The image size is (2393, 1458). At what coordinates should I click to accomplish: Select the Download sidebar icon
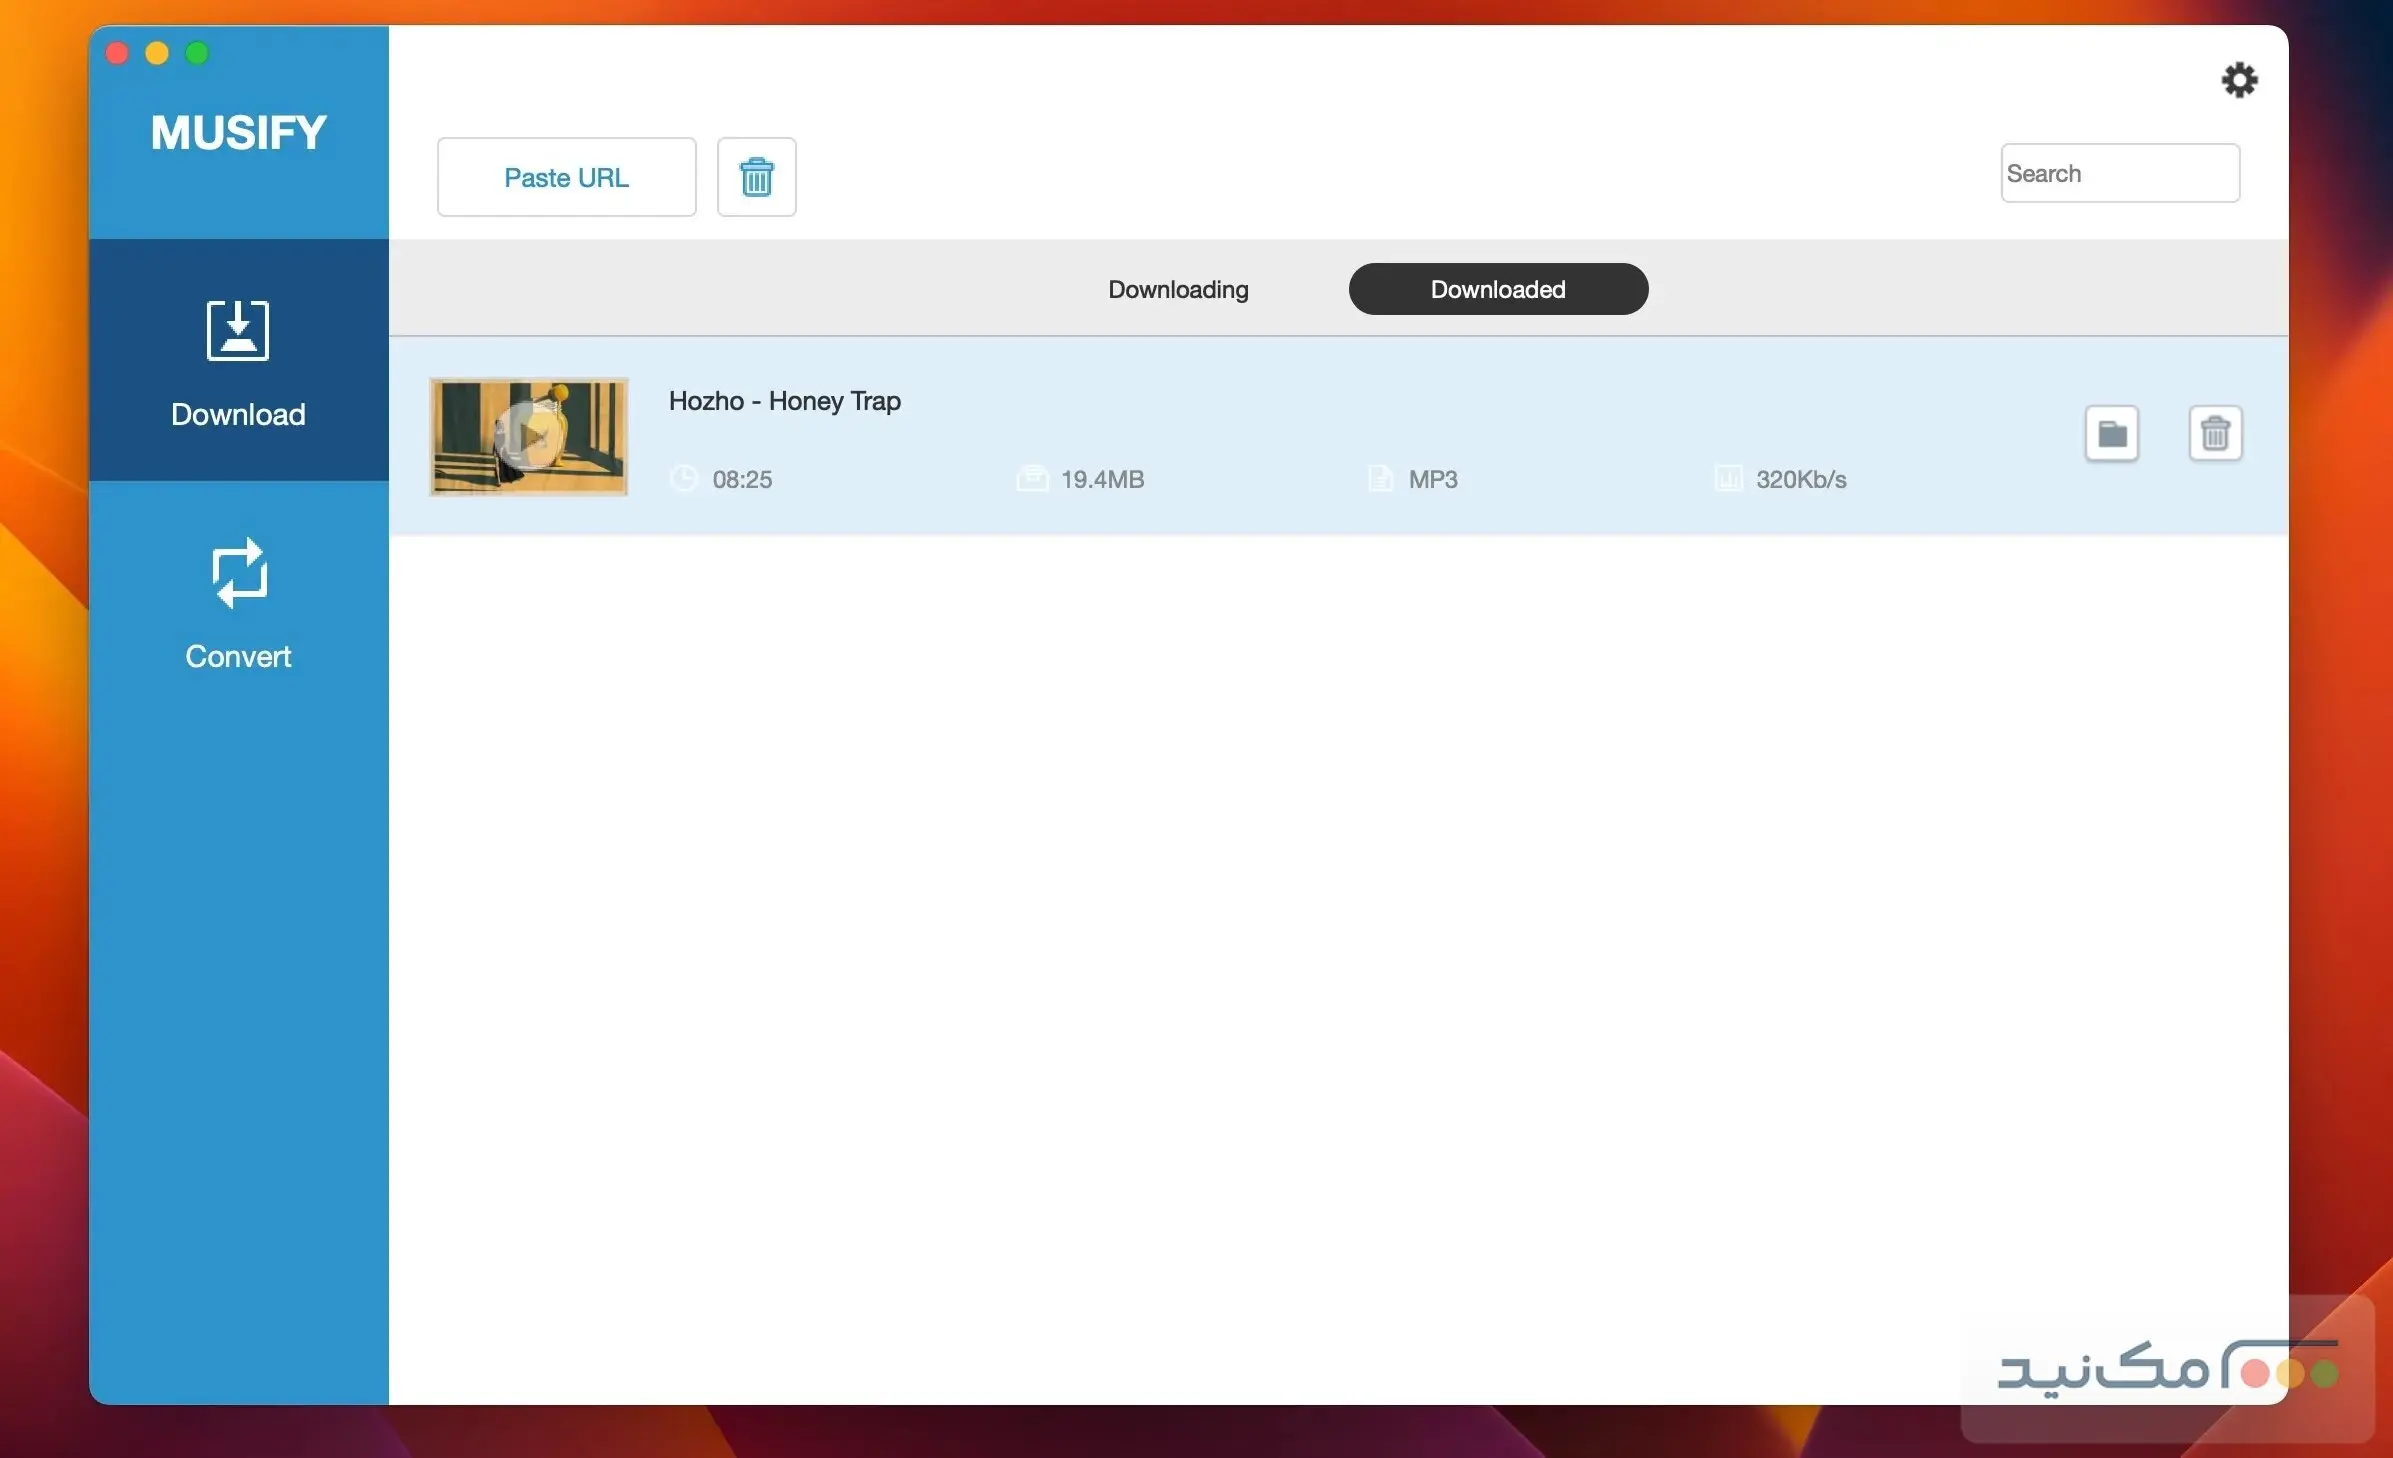coord(238,331)
